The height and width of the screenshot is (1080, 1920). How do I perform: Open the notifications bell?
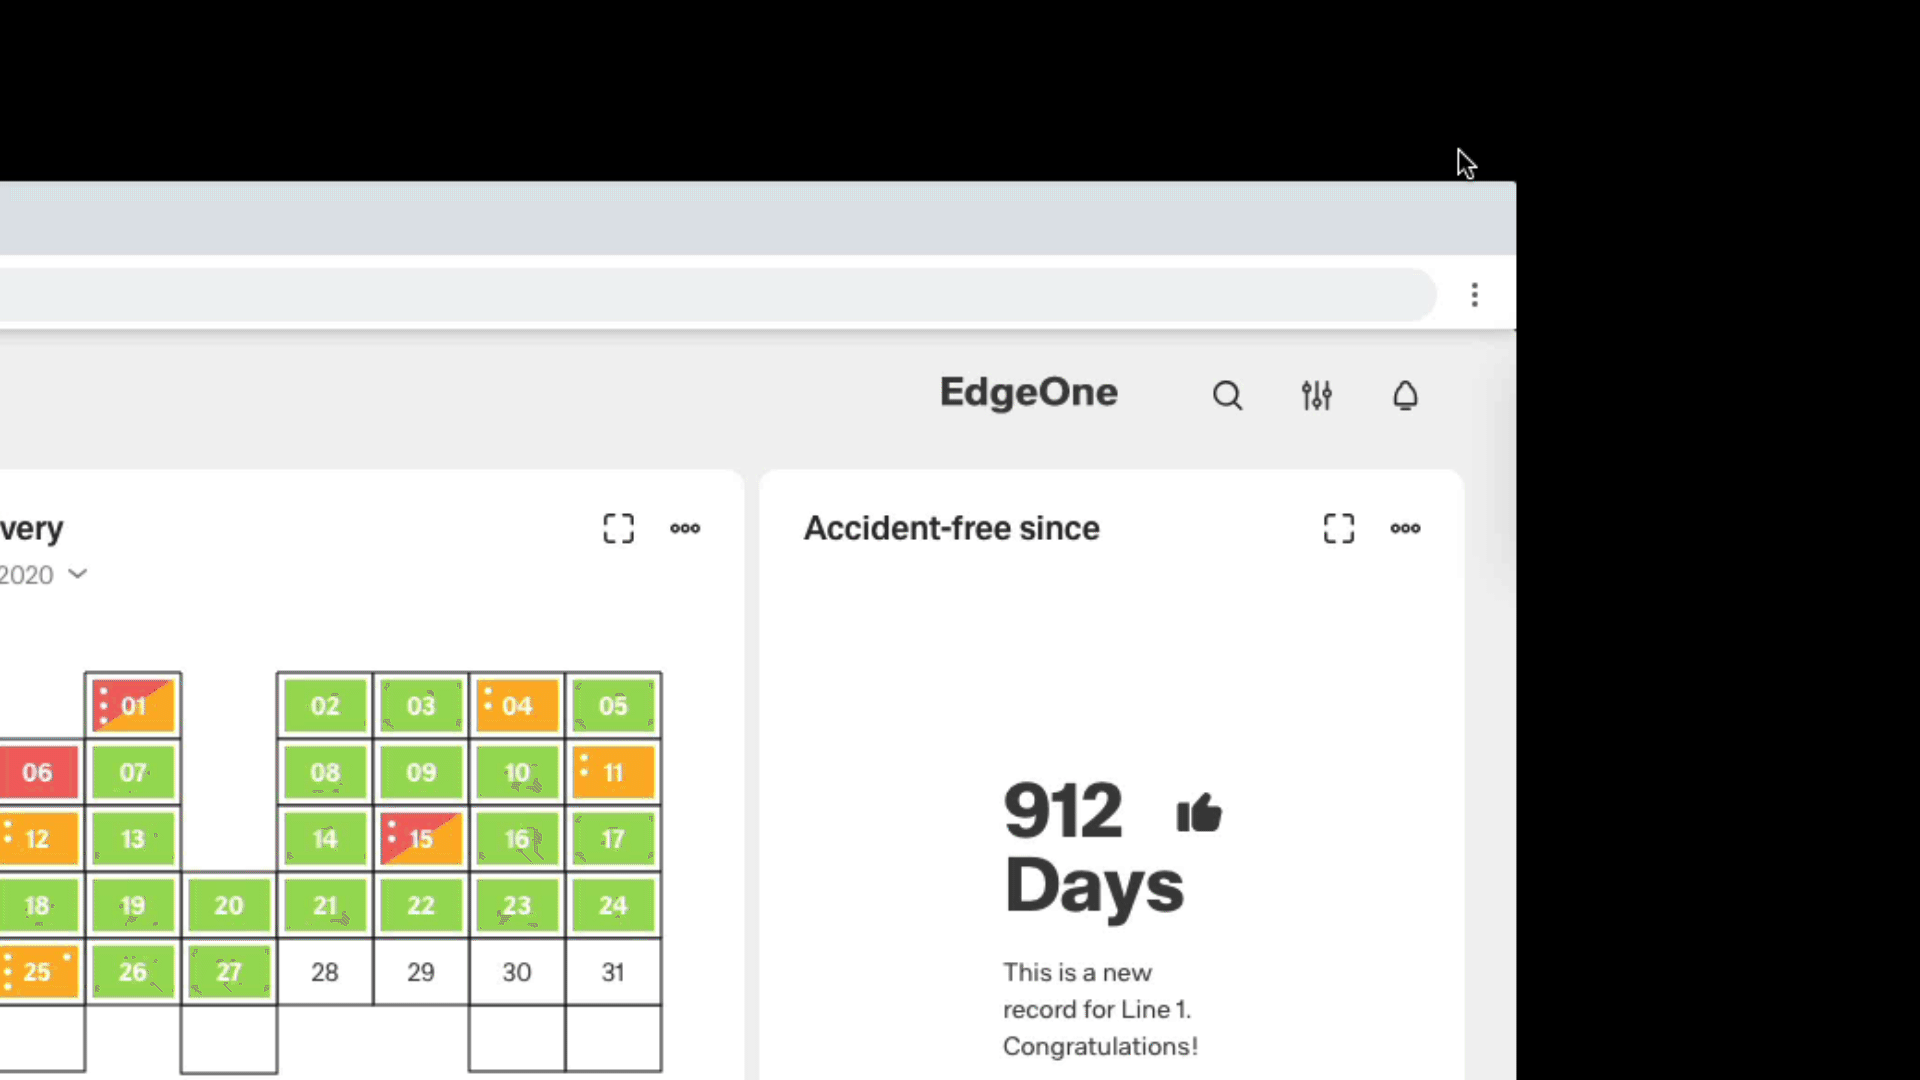tap(1405, 396)
